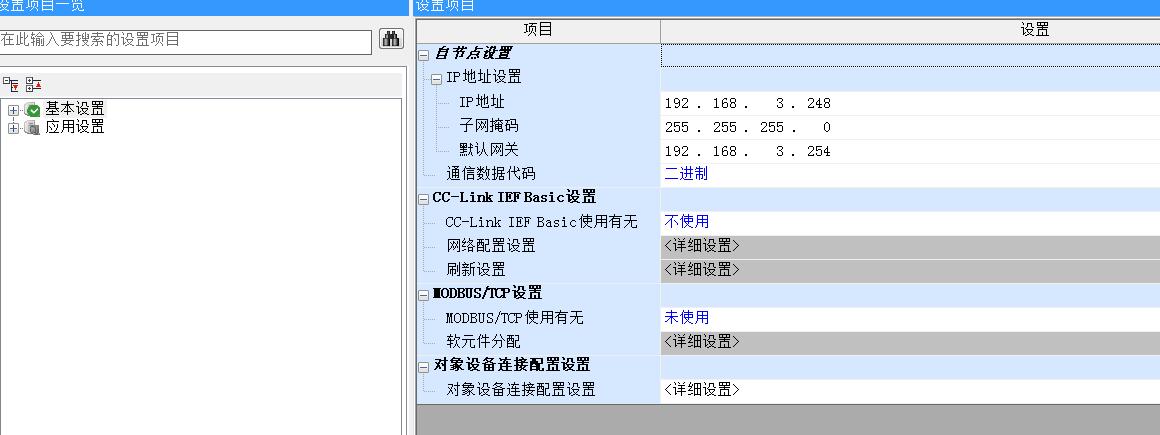Expand the 应用设置 tree node
This screenshot has width=1160, height=435.
pyautogui.click(x=13, y=128)
